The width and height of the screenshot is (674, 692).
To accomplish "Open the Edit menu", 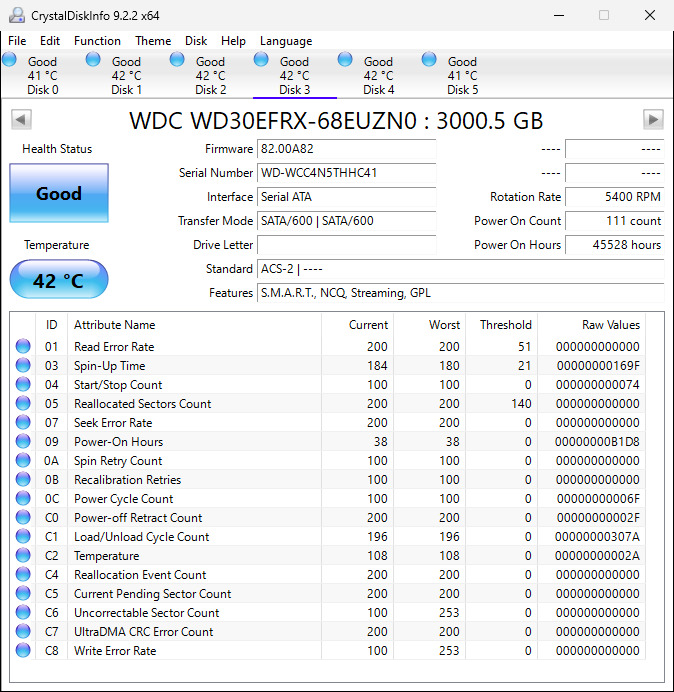I will [49, 41].
